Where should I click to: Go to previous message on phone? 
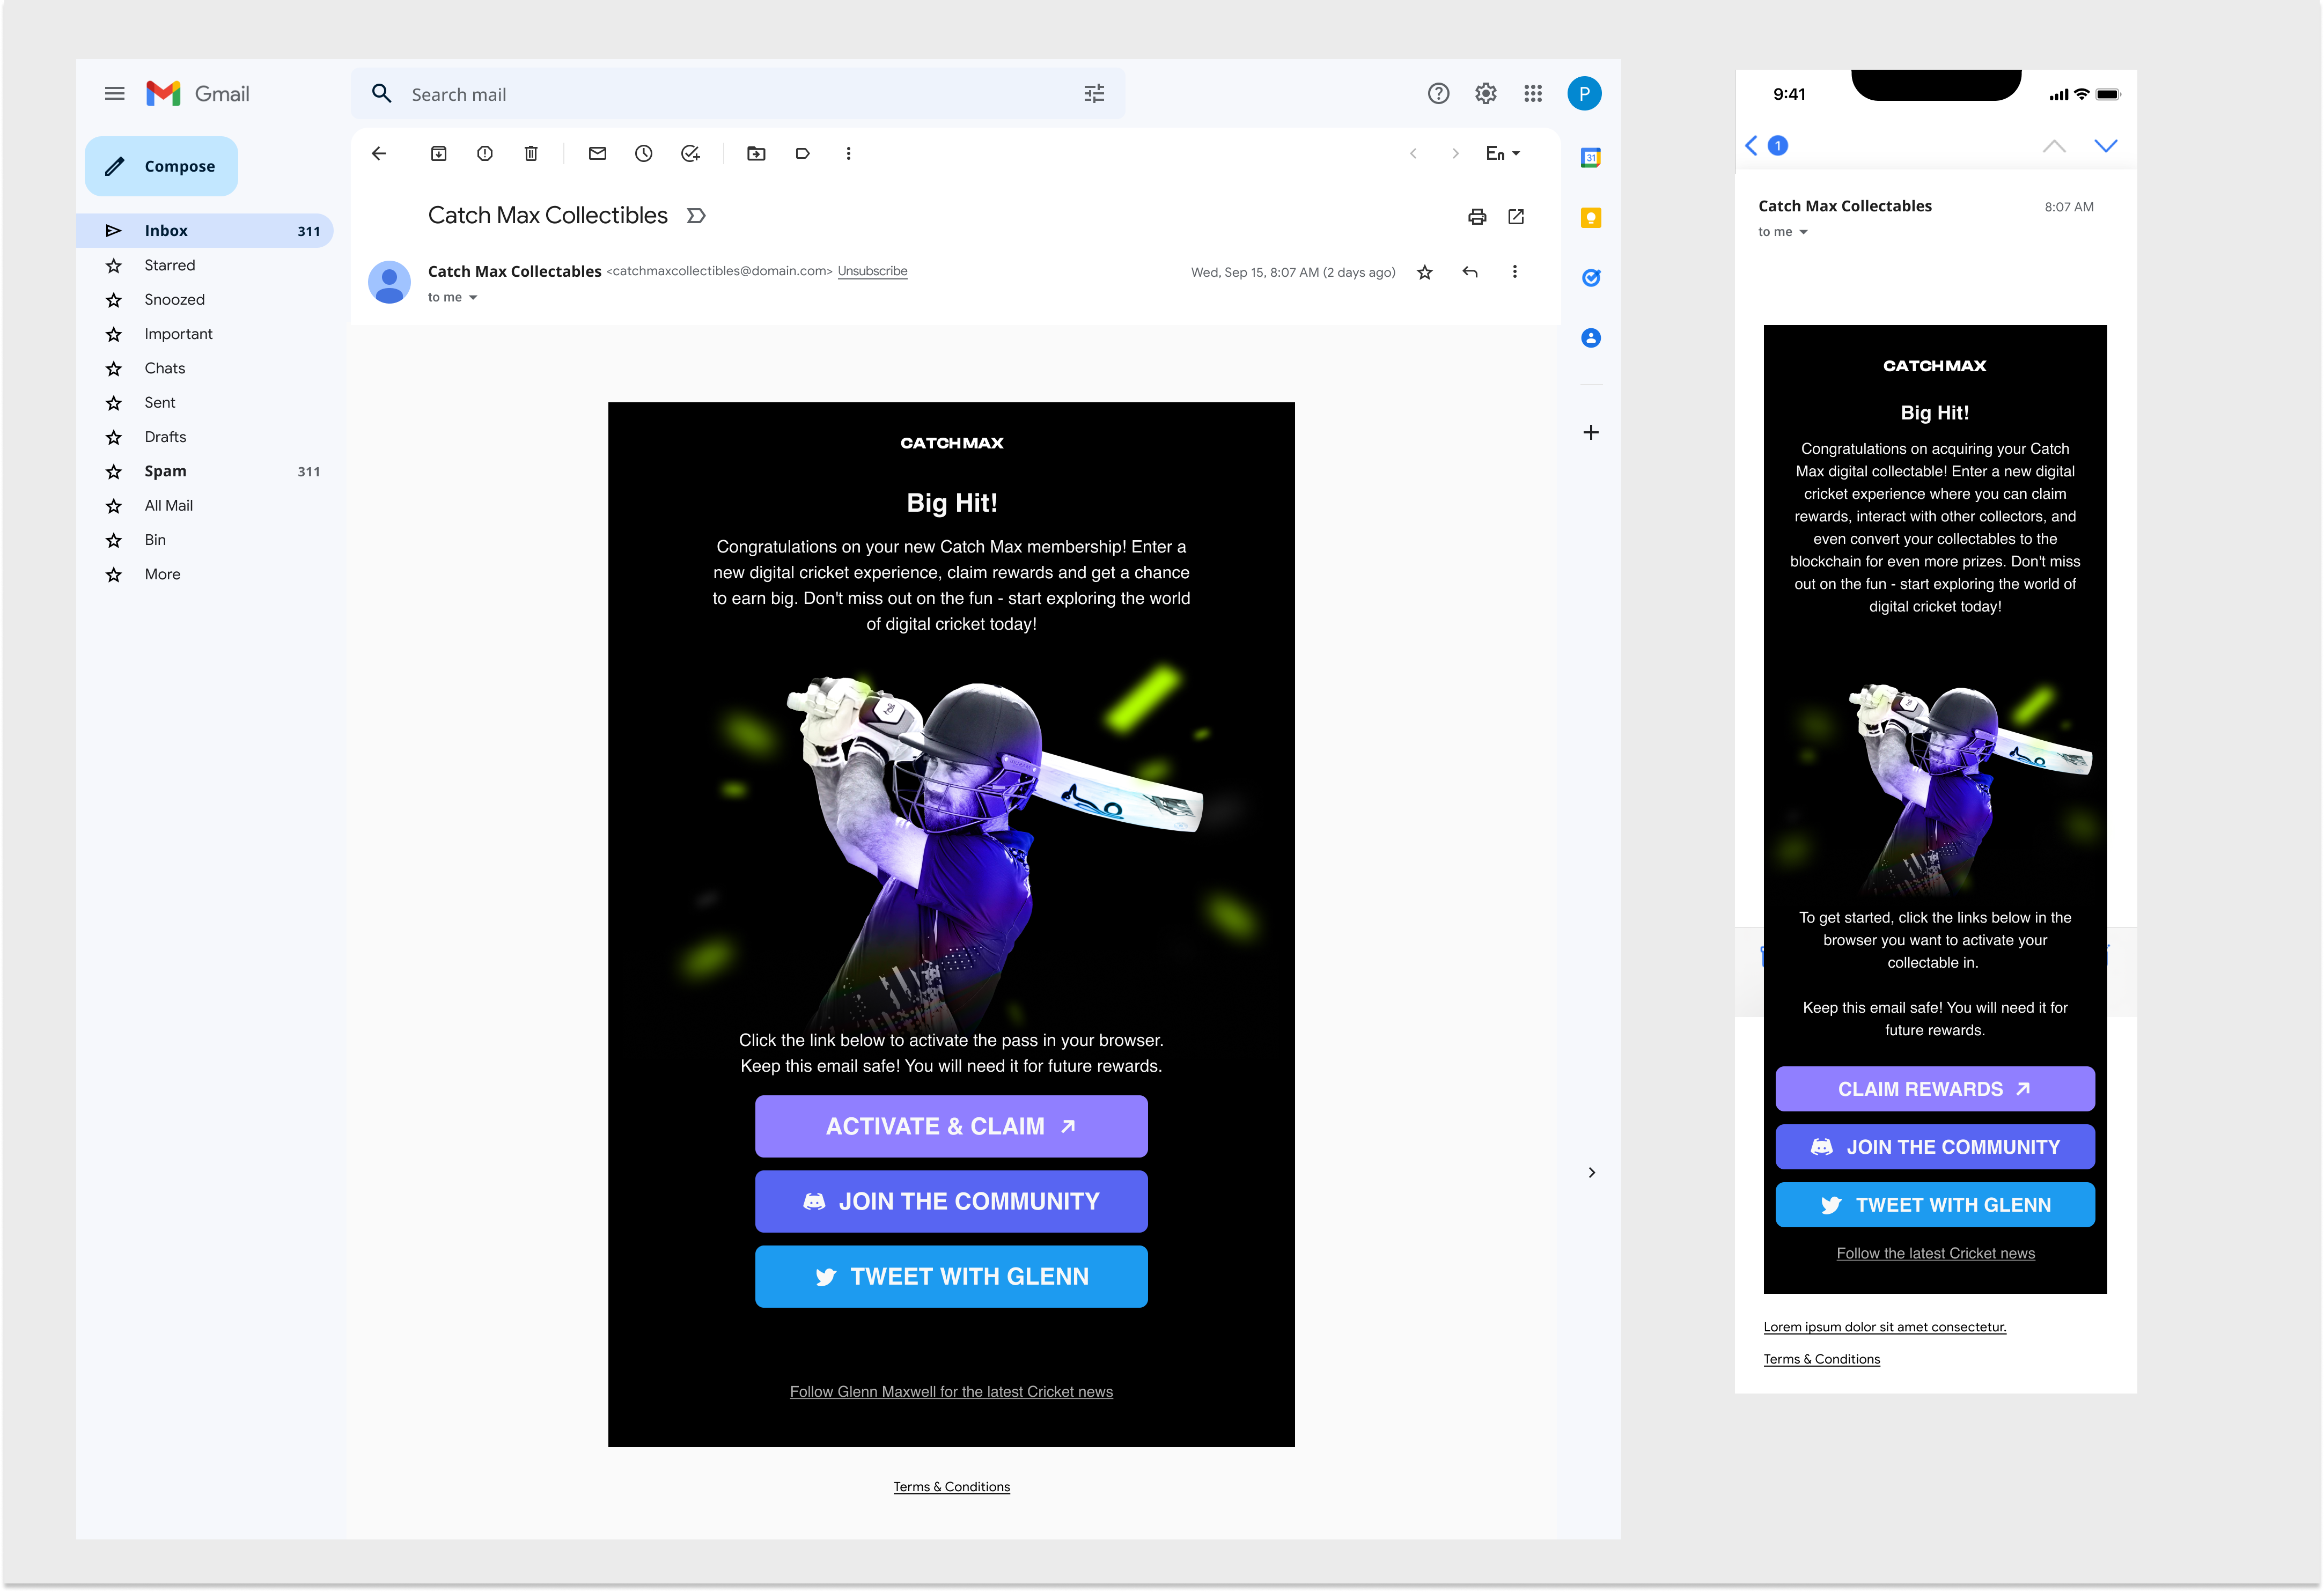2054,146
